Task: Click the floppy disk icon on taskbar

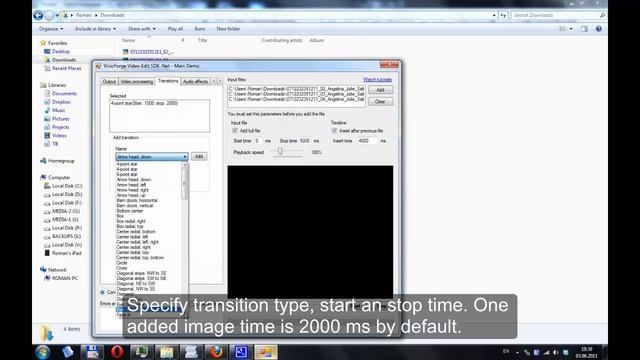Action: [92, 352]
